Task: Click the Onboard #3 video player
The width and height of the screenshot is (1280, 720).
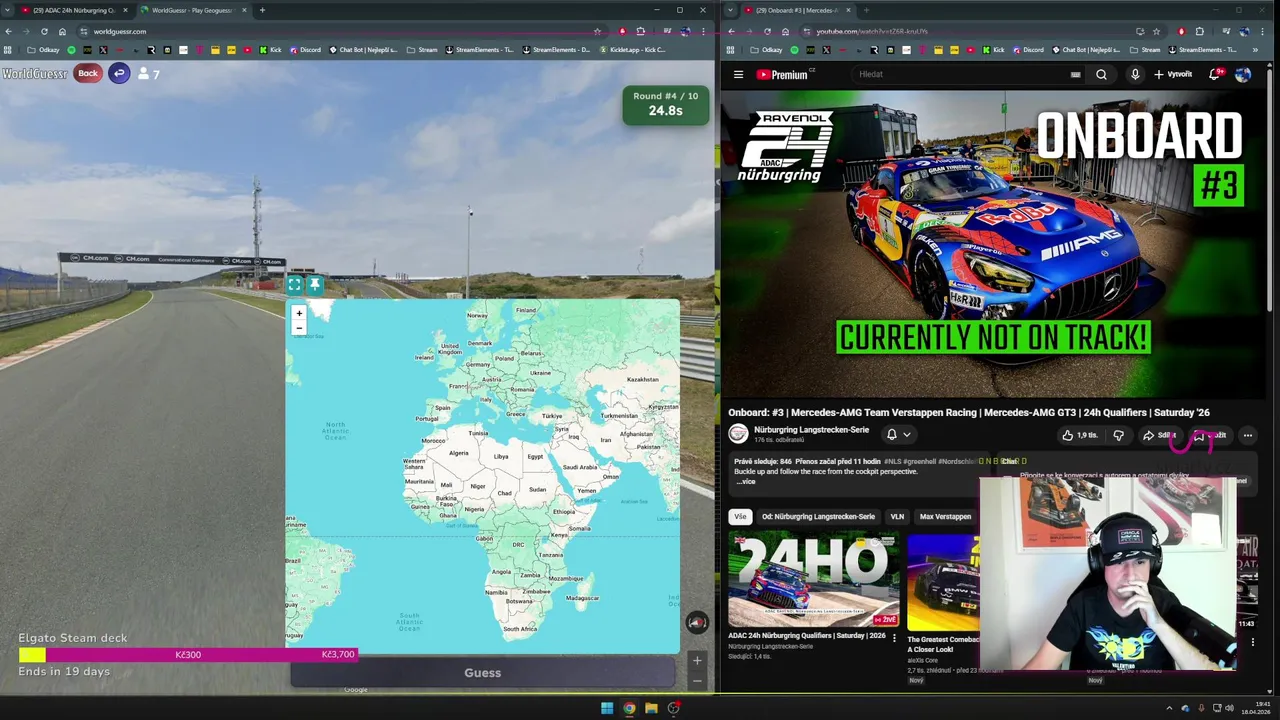Action: click(994, 245)
